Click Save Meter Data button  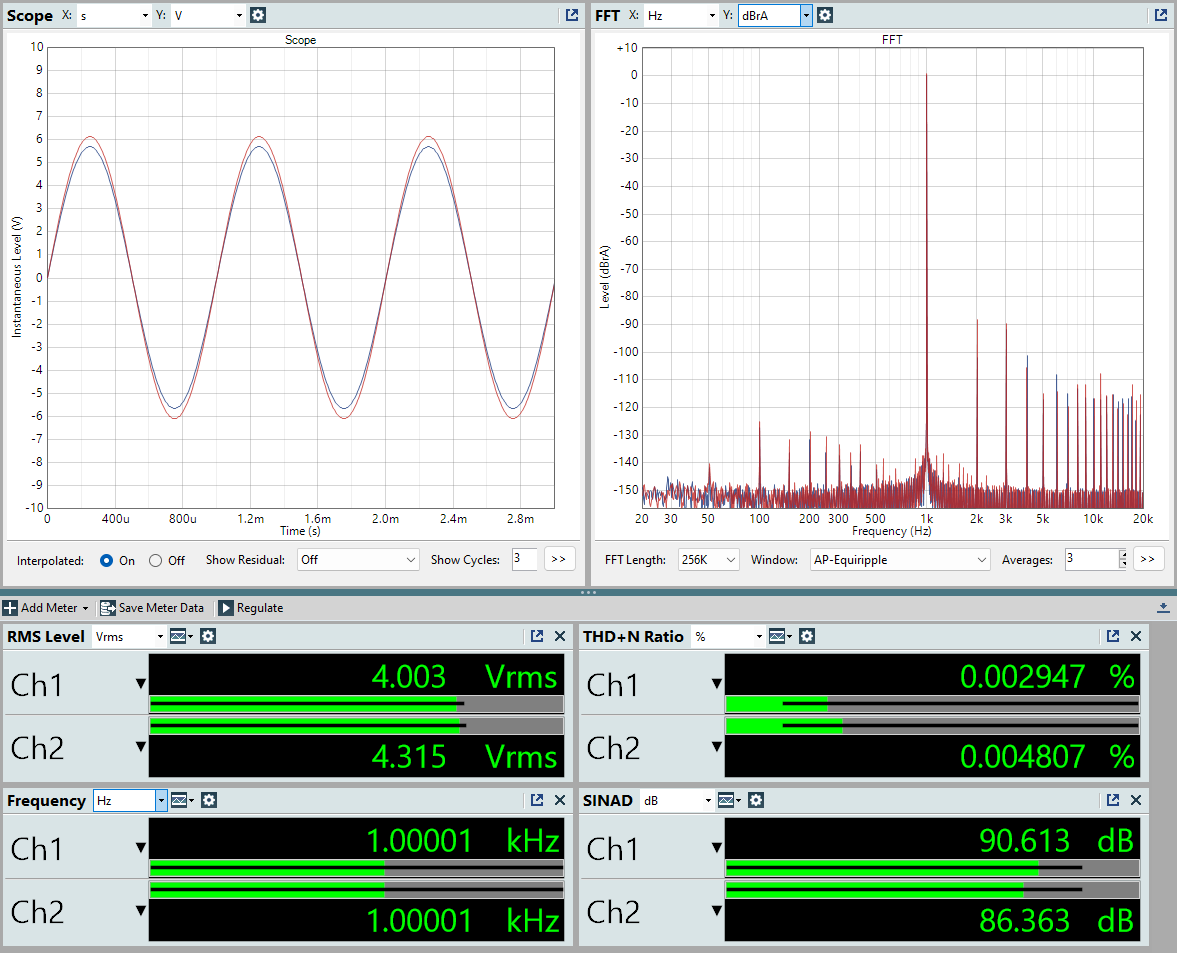pos(152,608)
